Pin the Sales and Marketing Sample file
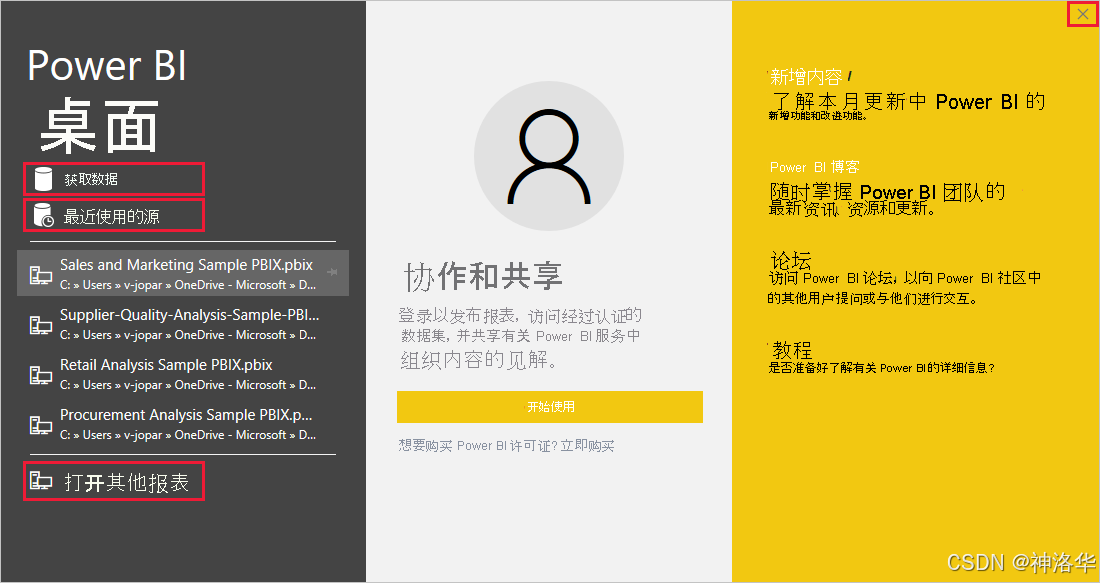Screen dimensions: 1100x583 pos(332,272)
